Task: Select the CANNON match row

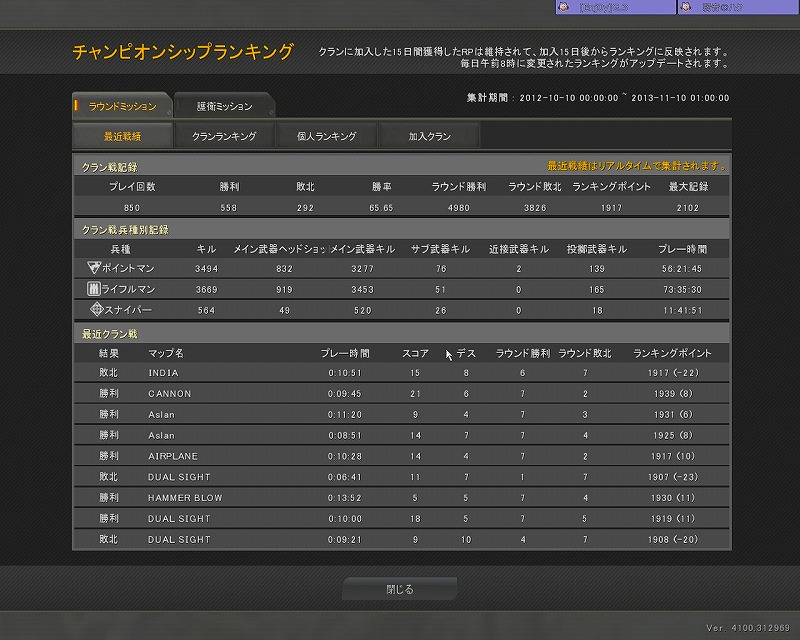Action: tap(400, 394)
